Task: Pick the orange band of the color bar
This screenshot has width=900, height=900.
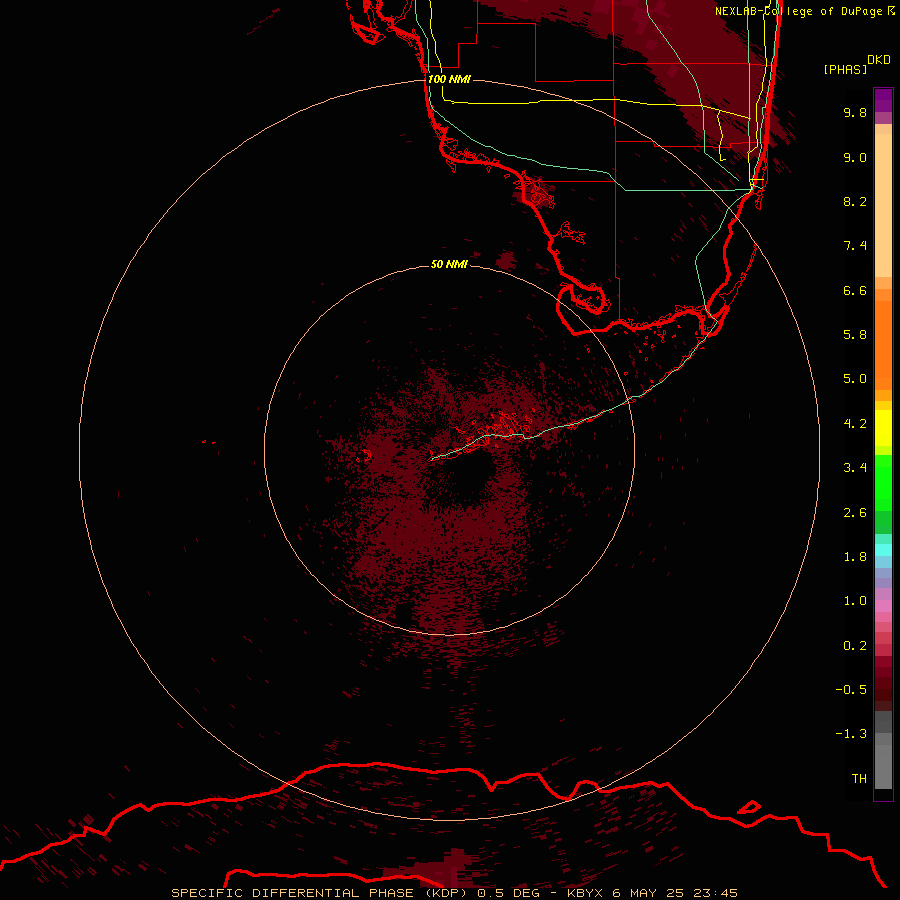Action: pyautogui.click(x=883, y=345)
